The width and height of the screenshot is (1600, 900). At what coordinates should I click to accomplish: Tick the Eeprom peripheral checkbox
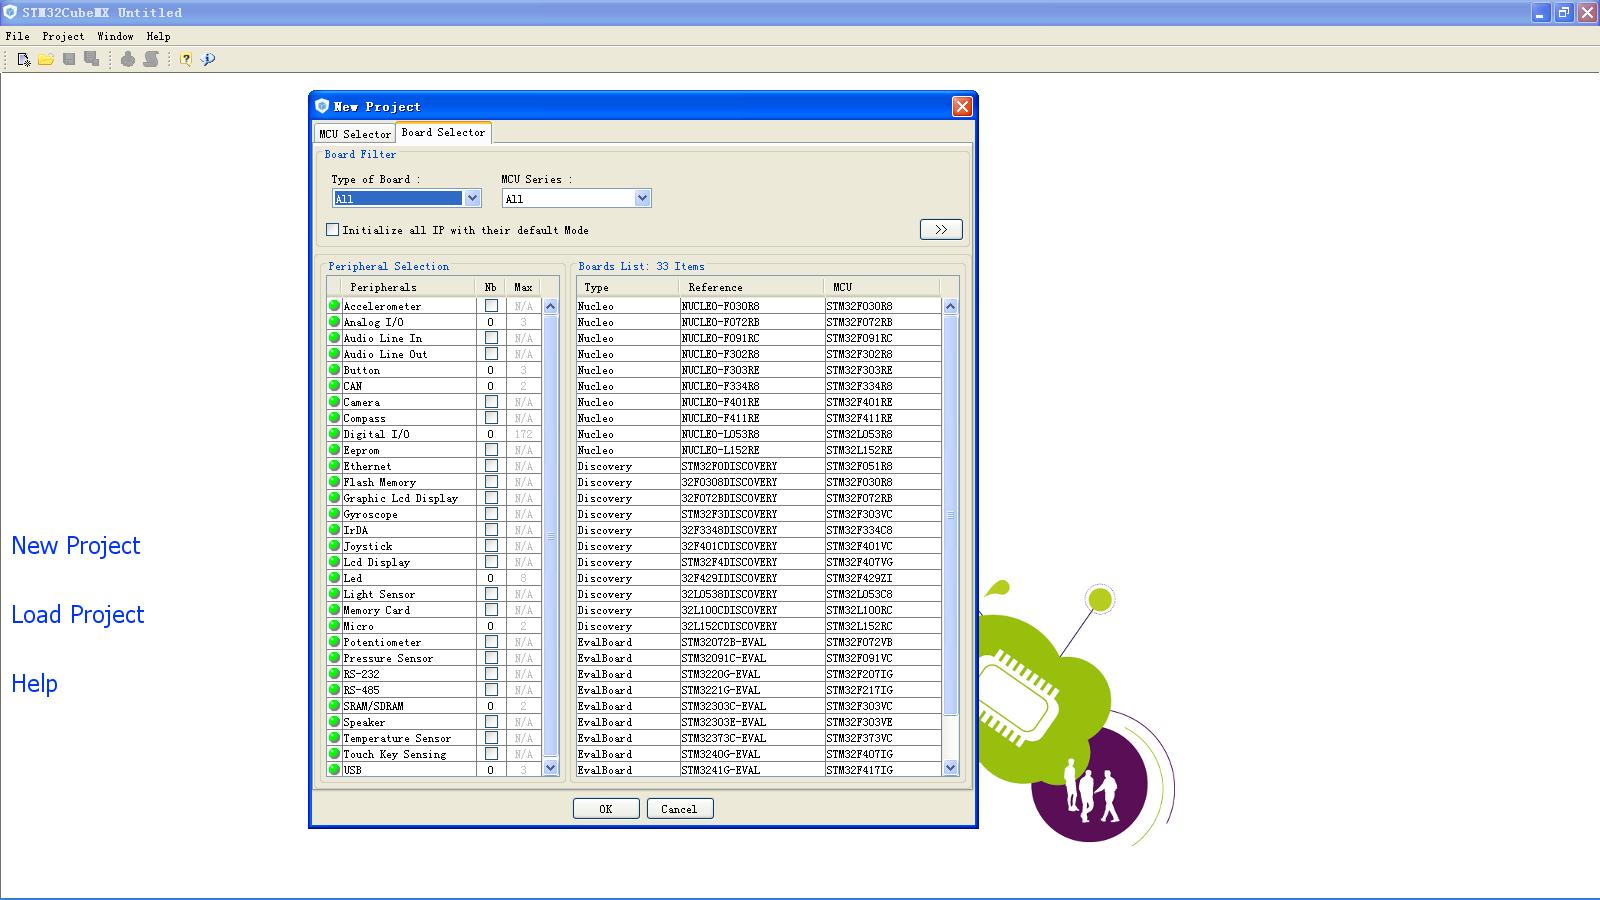coord(491,450)
